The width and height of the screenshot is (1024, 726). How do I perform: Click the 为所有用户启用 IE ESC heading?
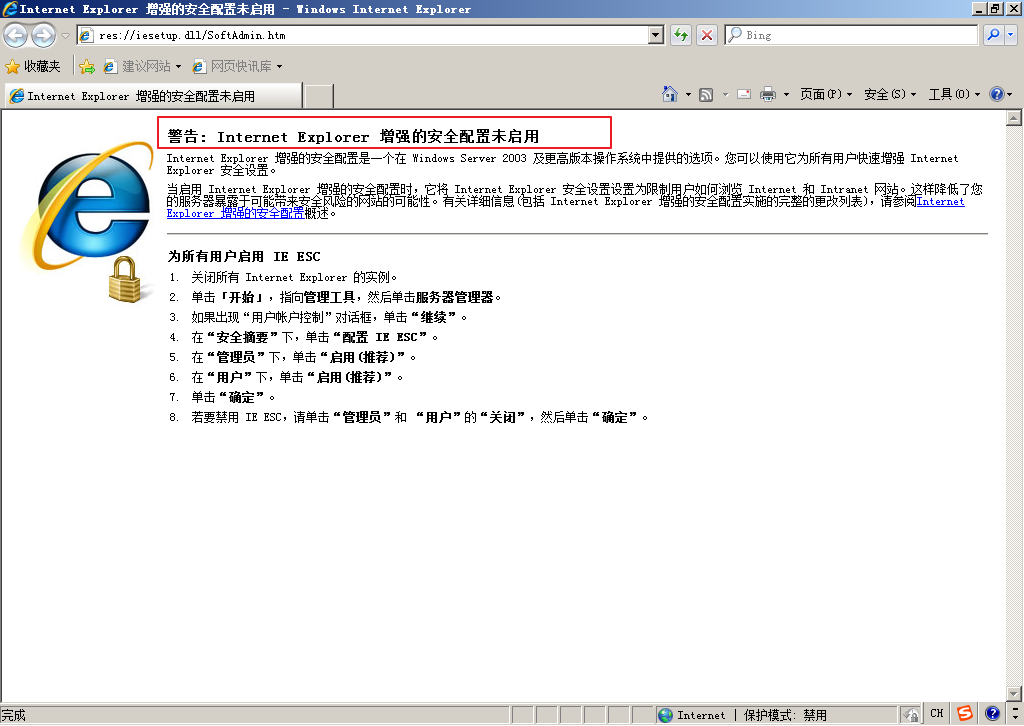coord(244,257)
